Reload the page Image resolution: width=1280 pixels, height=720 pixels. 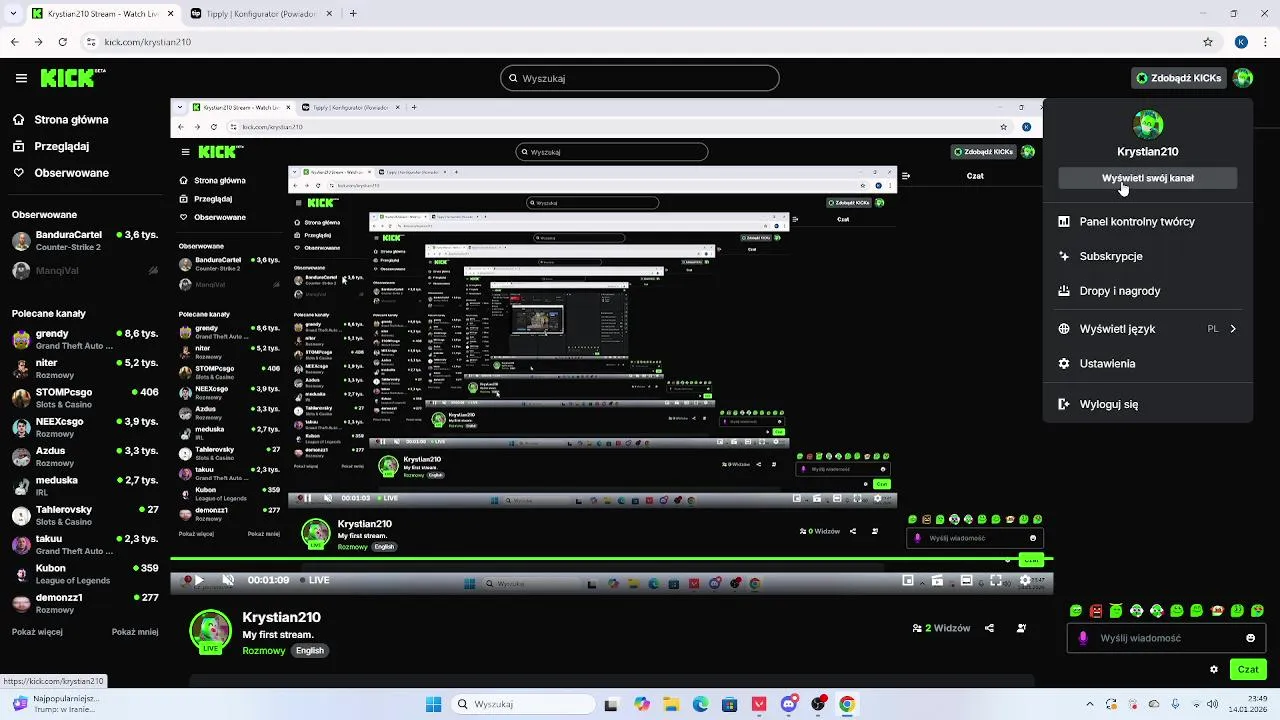[62, 42]
